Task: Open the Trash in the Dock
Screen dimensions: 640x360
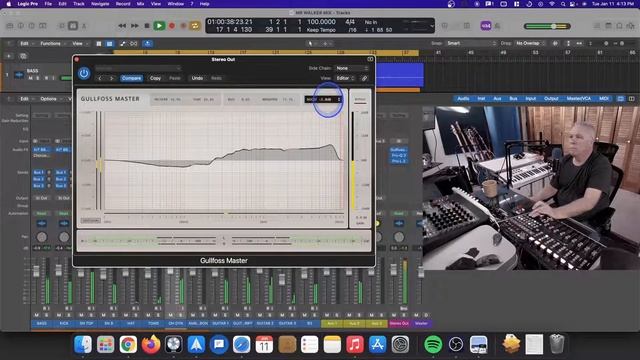Action: [557, 344]
